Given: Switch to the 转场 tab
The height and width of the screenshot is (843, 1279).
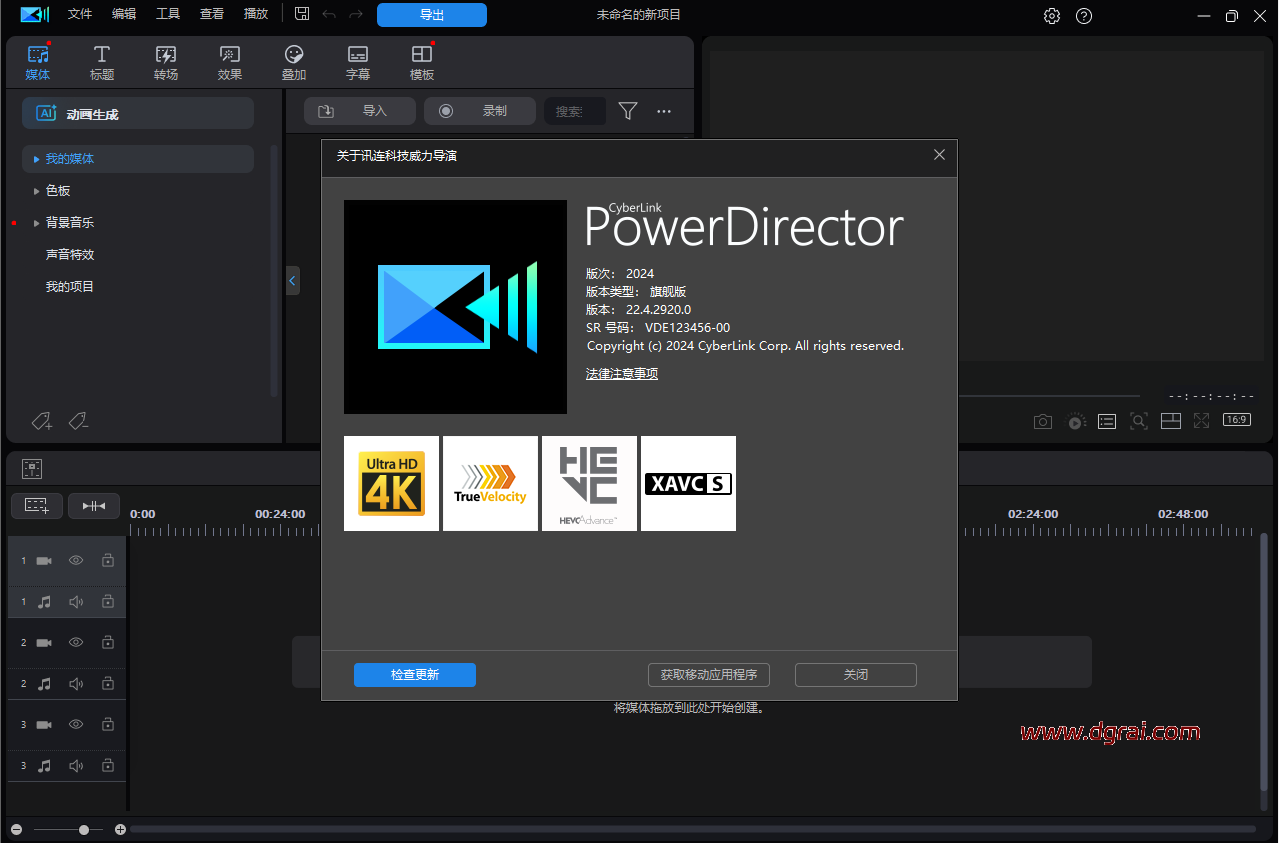Looking at the screenshot, I should click(x=166, y=63).
